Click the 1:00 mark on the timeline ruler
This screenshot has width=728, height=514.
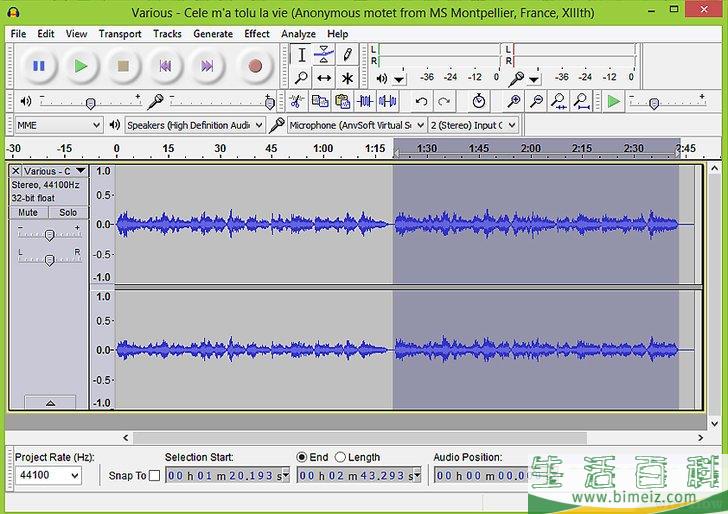point(323,149)
